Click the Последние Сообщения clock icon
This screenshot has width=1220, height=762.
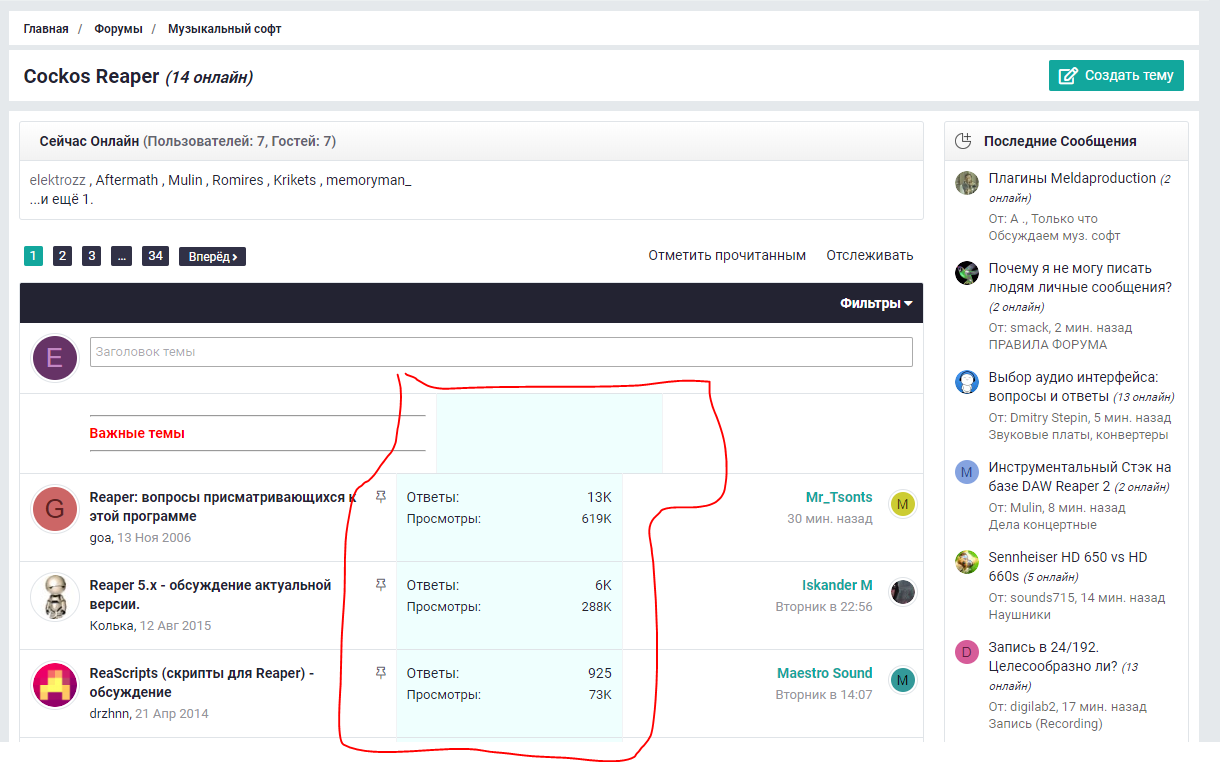pyautogui.click(x=964, y=141)
